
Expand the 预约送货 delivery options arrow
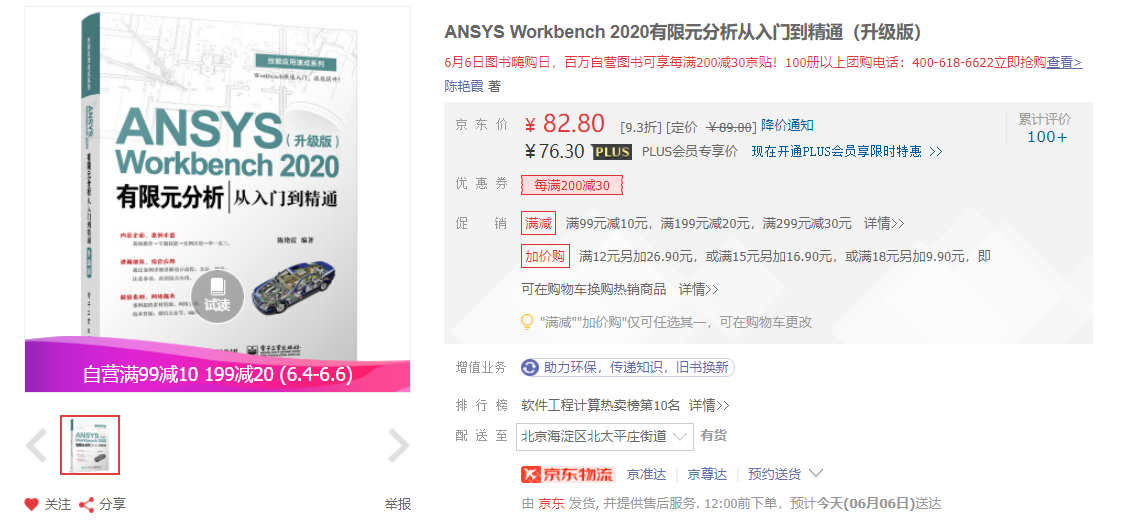[816, 474]
